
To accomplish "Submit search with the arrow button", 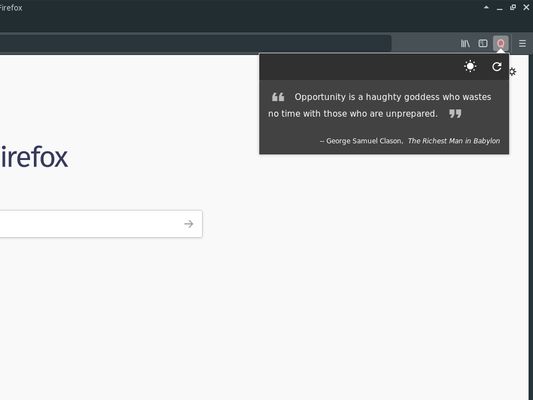I will tap(189, 224).
